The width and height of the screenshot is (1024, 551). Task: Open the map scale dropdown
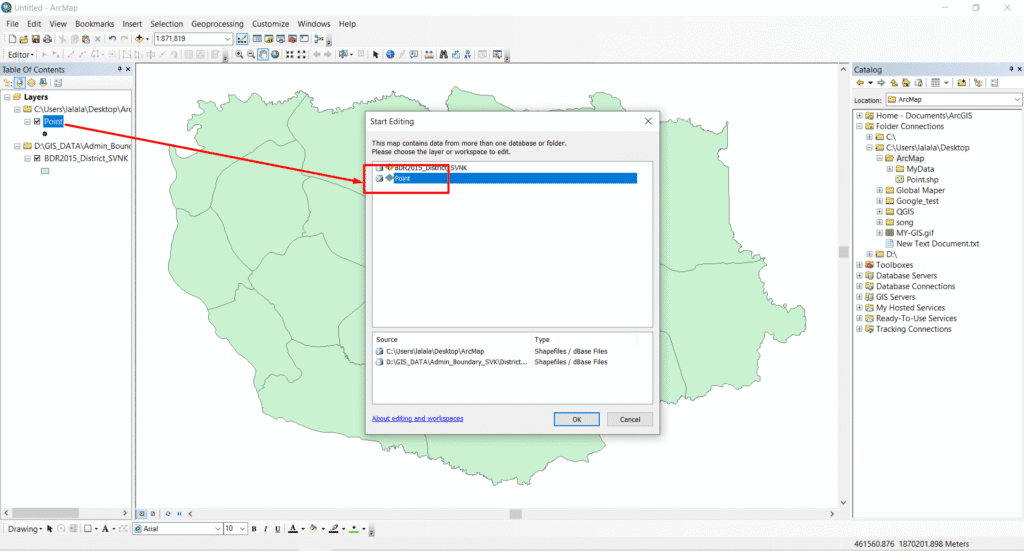[227, 39]
